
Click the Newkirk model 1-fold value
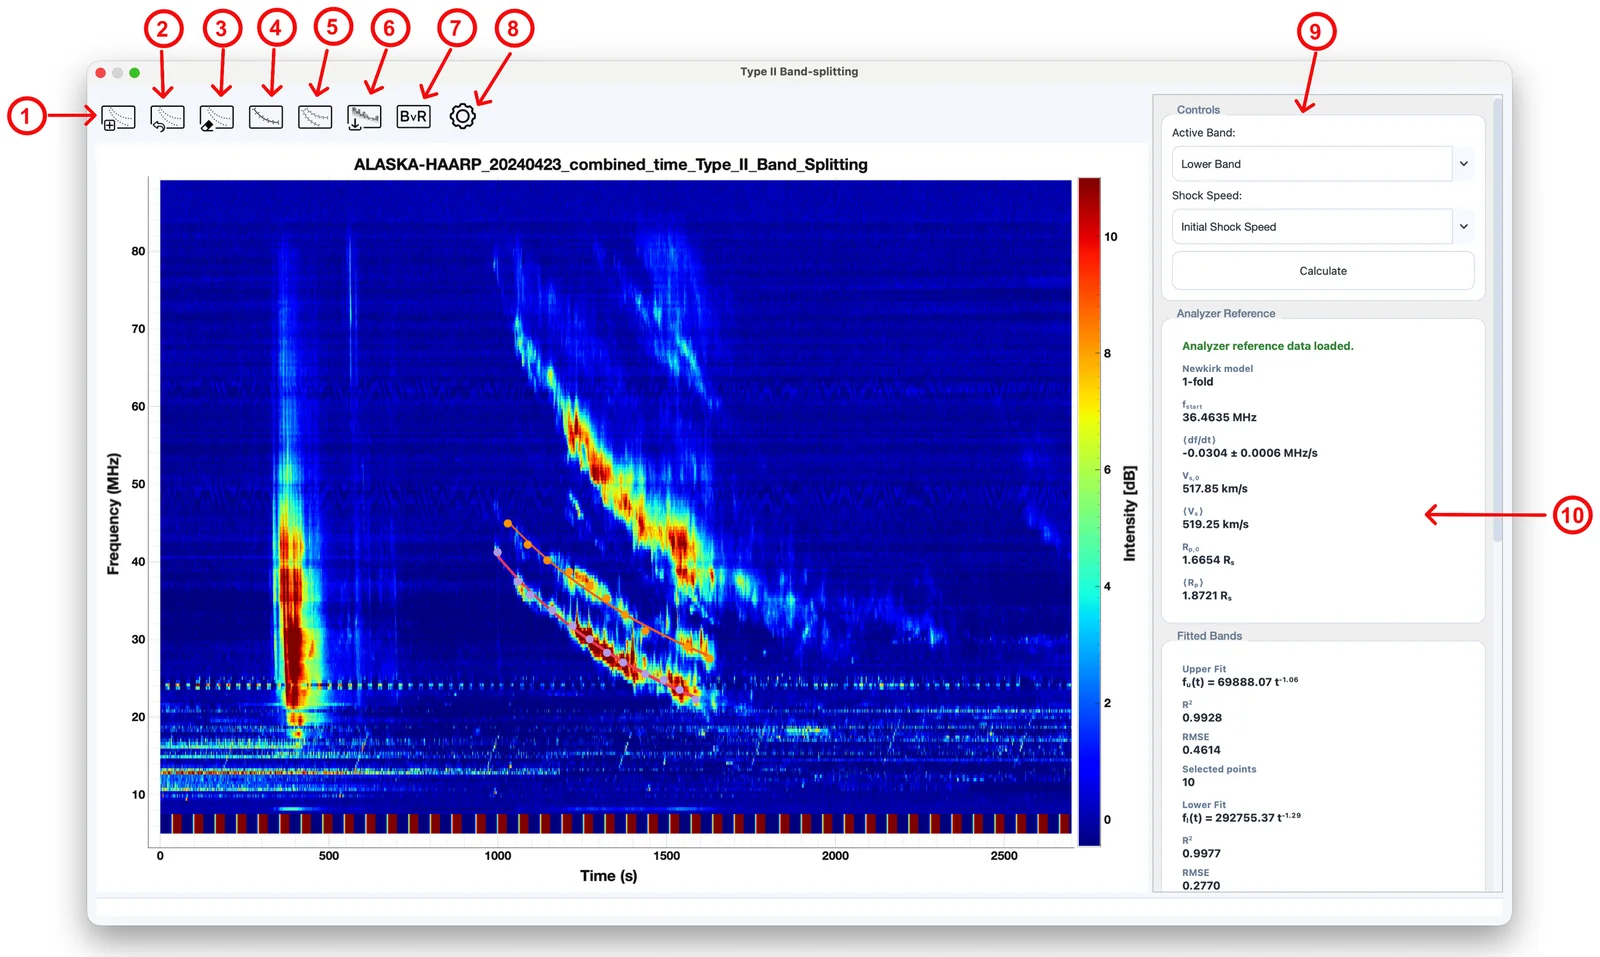(1197, 382)
